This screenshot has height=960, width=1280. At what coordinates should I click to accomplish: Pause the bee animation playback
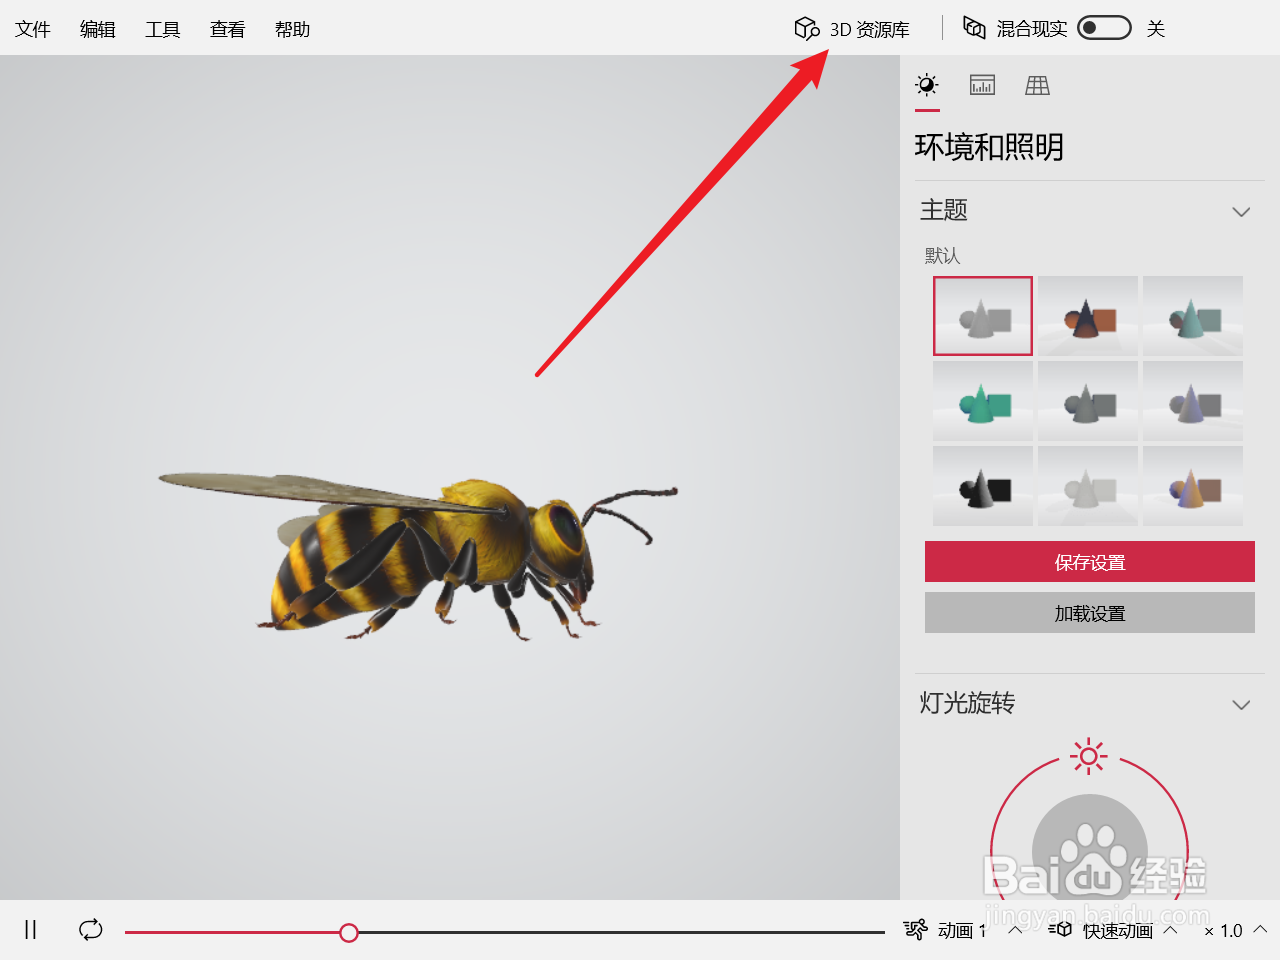[29, 930]
